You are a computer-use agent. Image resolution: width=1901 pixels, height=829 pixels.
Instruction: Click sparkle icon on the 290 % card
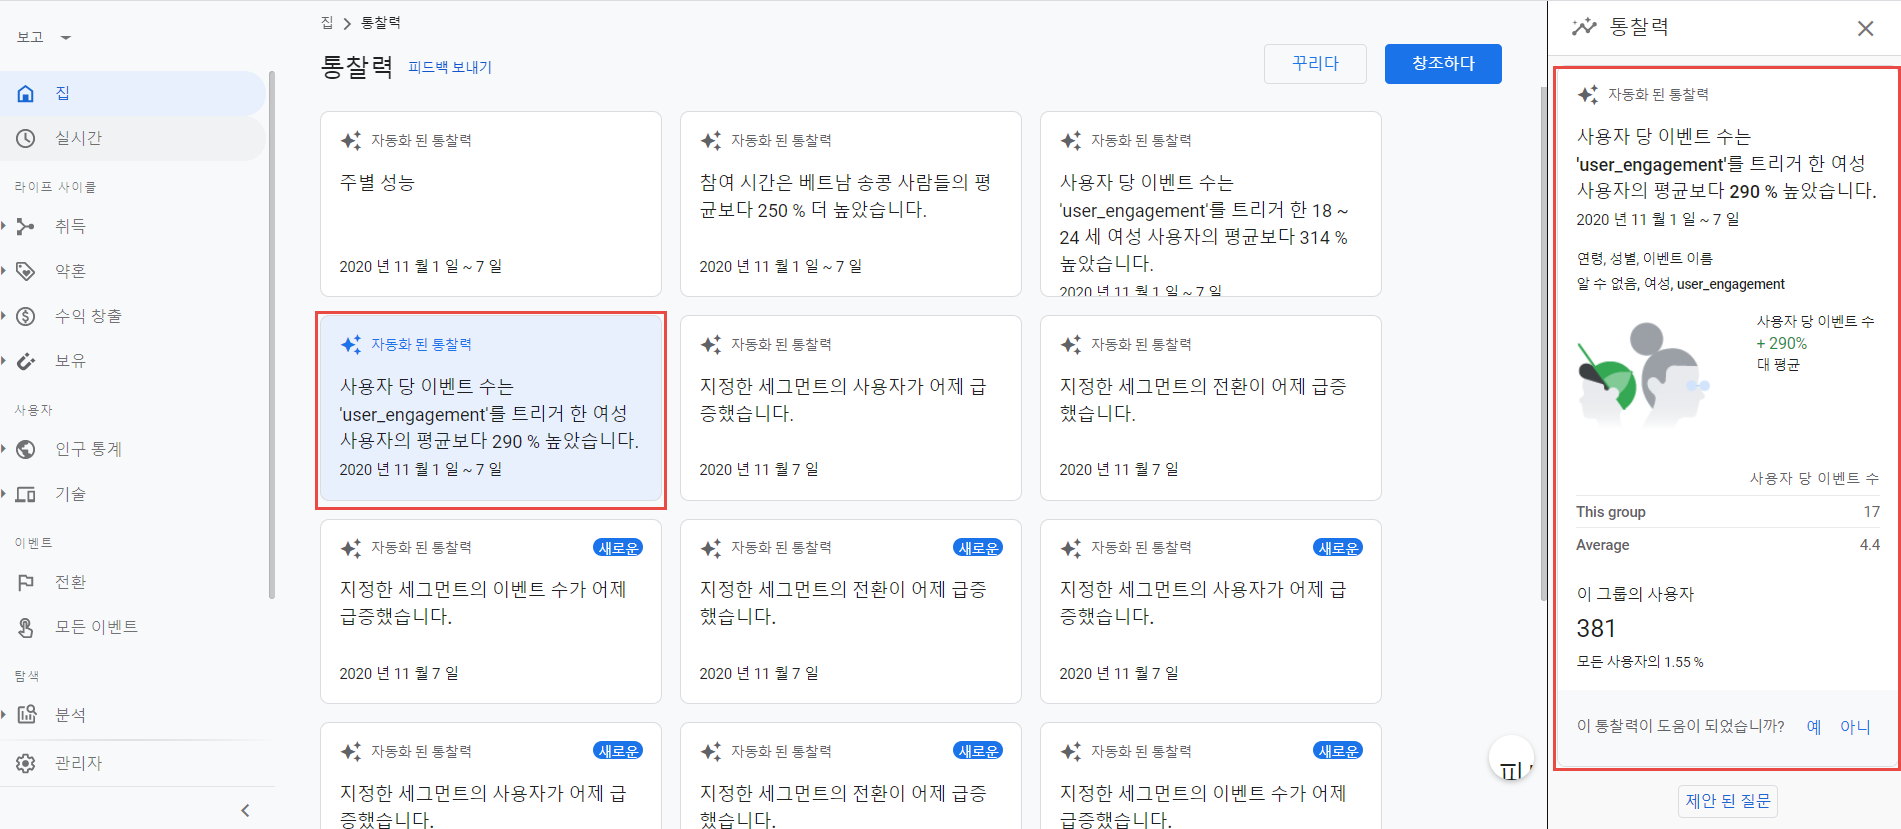351,345
